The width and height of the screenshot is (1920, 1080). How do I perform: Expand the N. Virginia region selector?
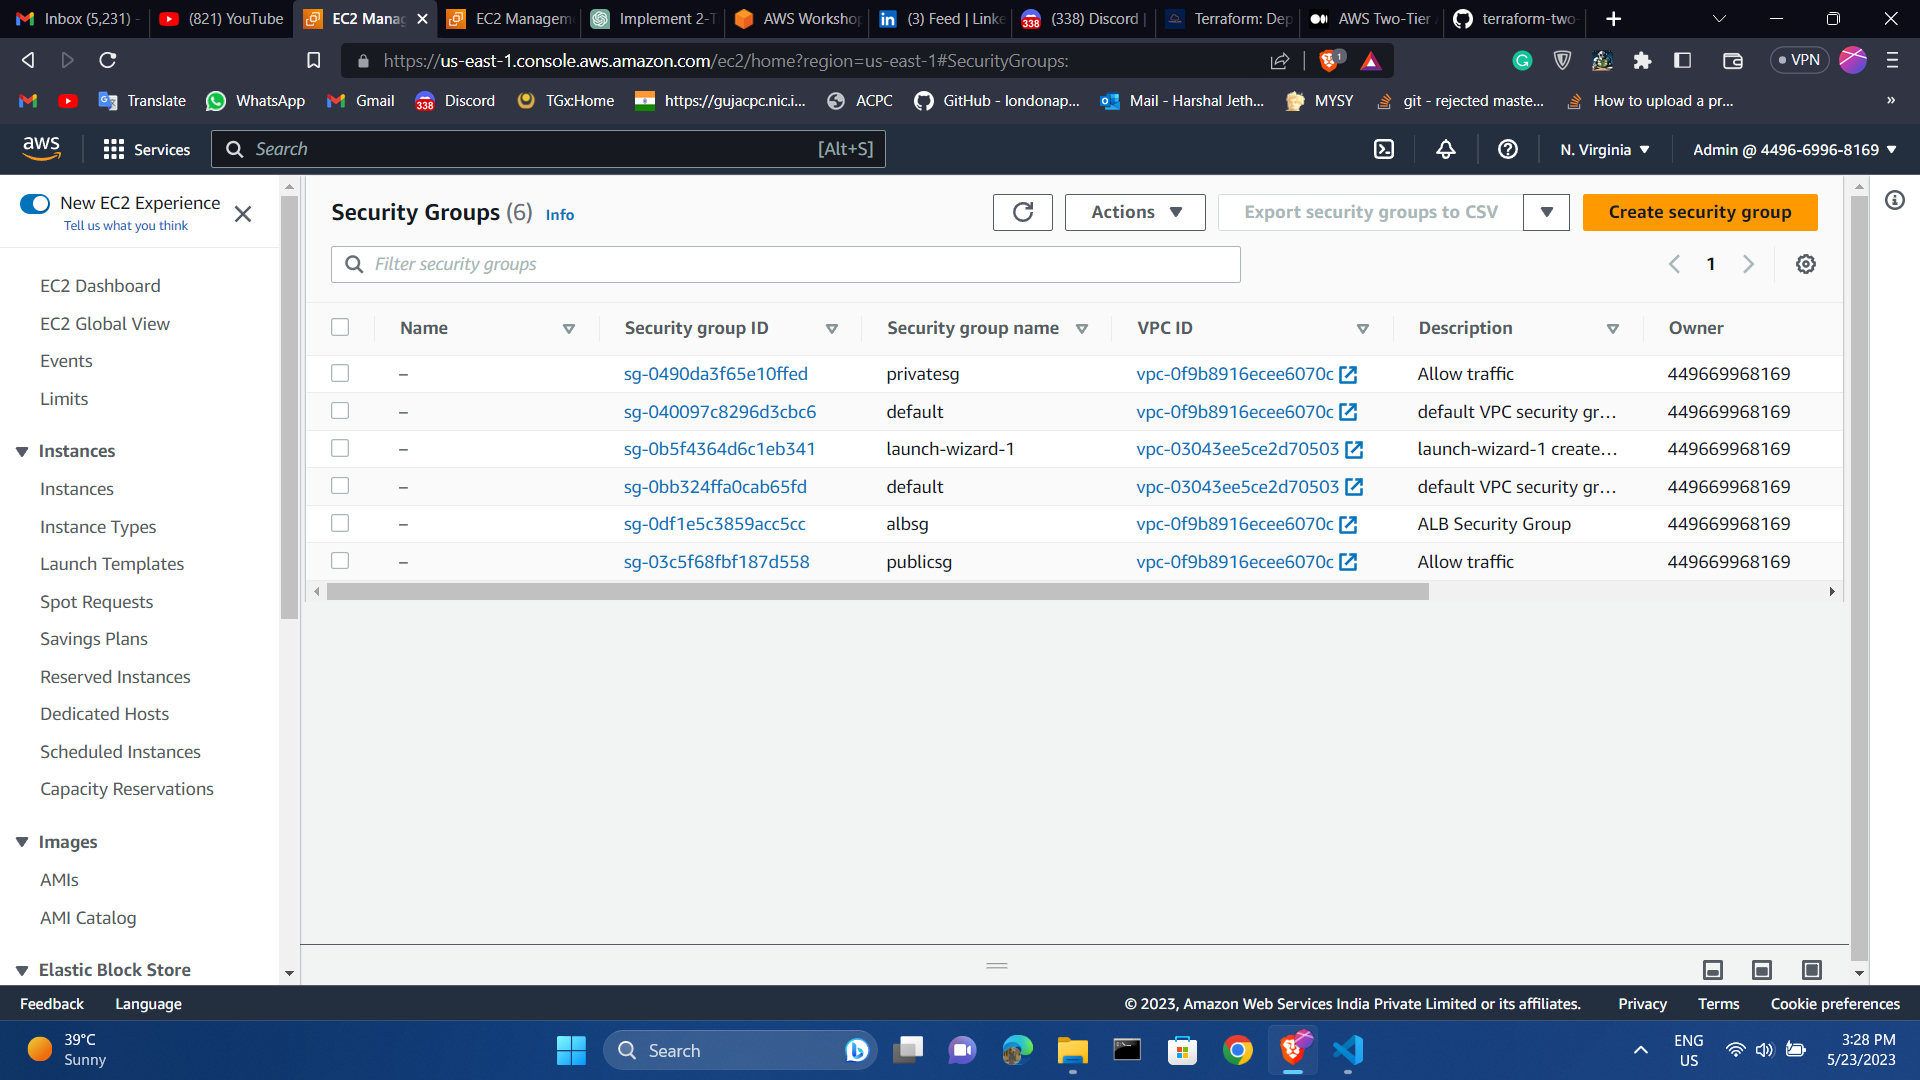pyautogui.click(x=1605, y=150)
